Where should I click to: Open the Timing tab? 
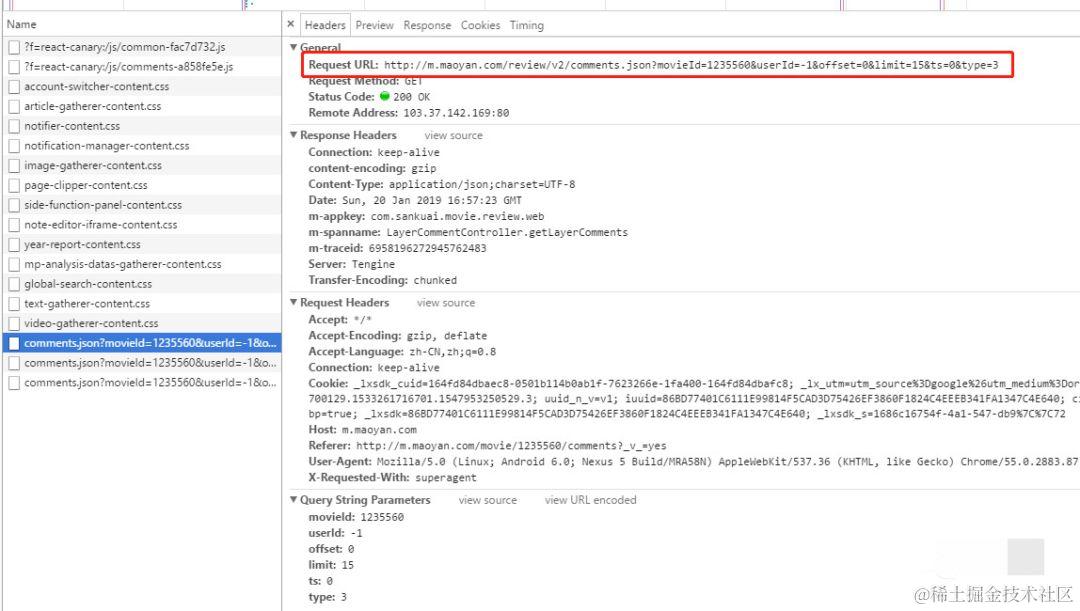click(527, 25)
